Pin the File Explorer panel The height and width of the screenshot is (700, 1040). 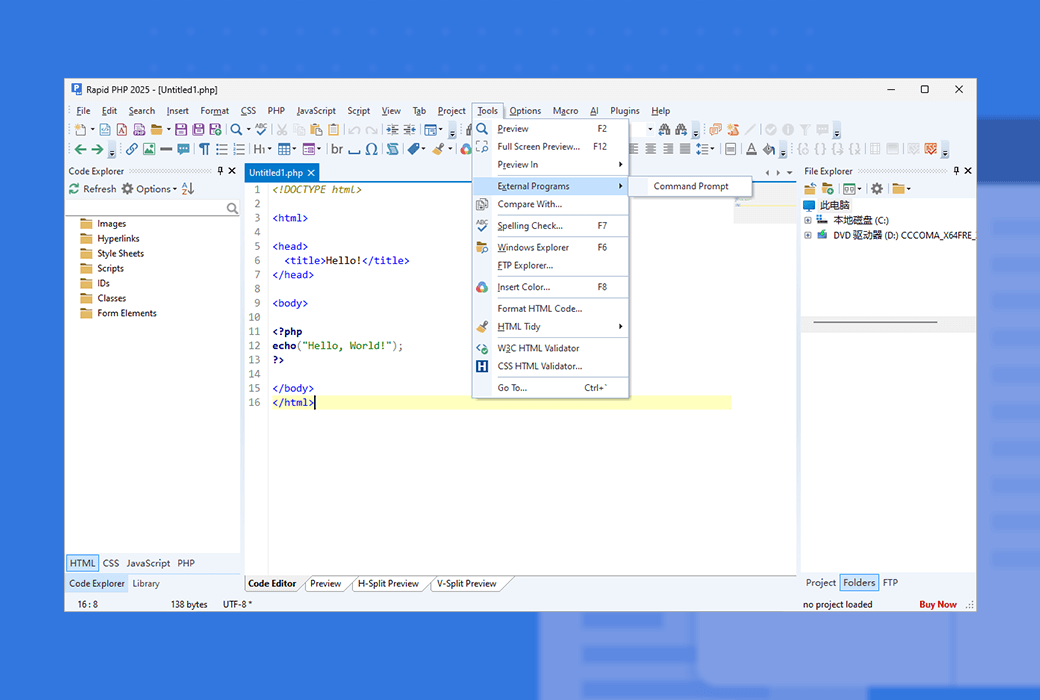tap(956, 171)
